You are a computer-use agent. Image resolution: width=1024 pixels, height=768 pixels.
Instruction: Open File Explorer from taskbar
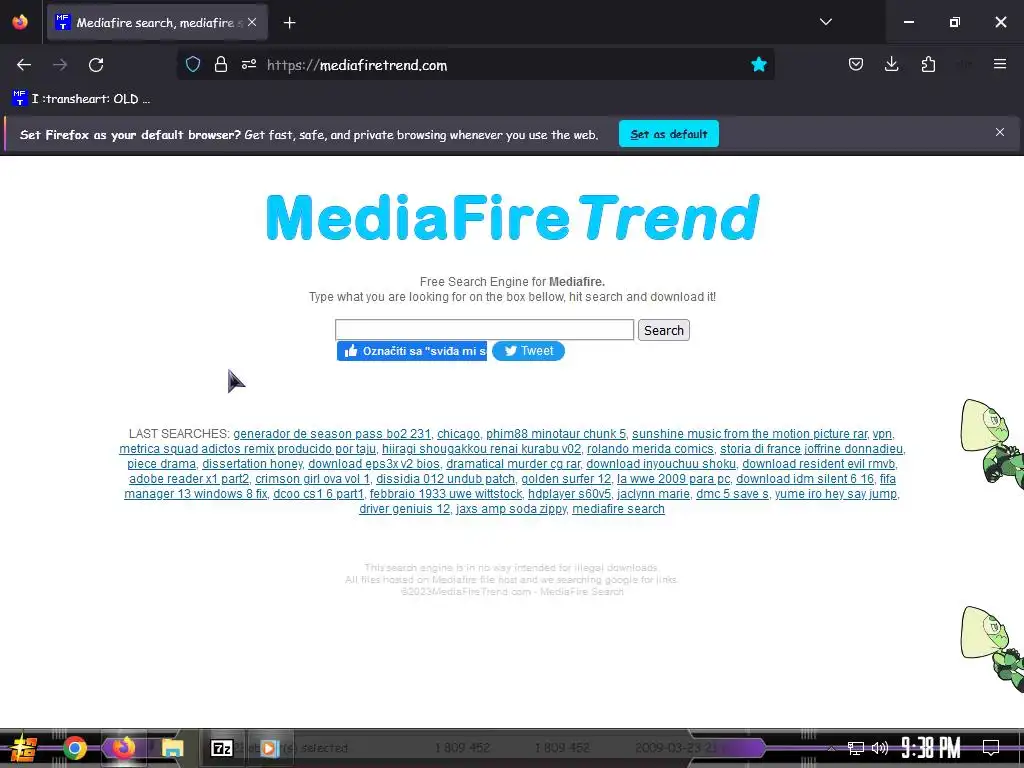point(172,748)
